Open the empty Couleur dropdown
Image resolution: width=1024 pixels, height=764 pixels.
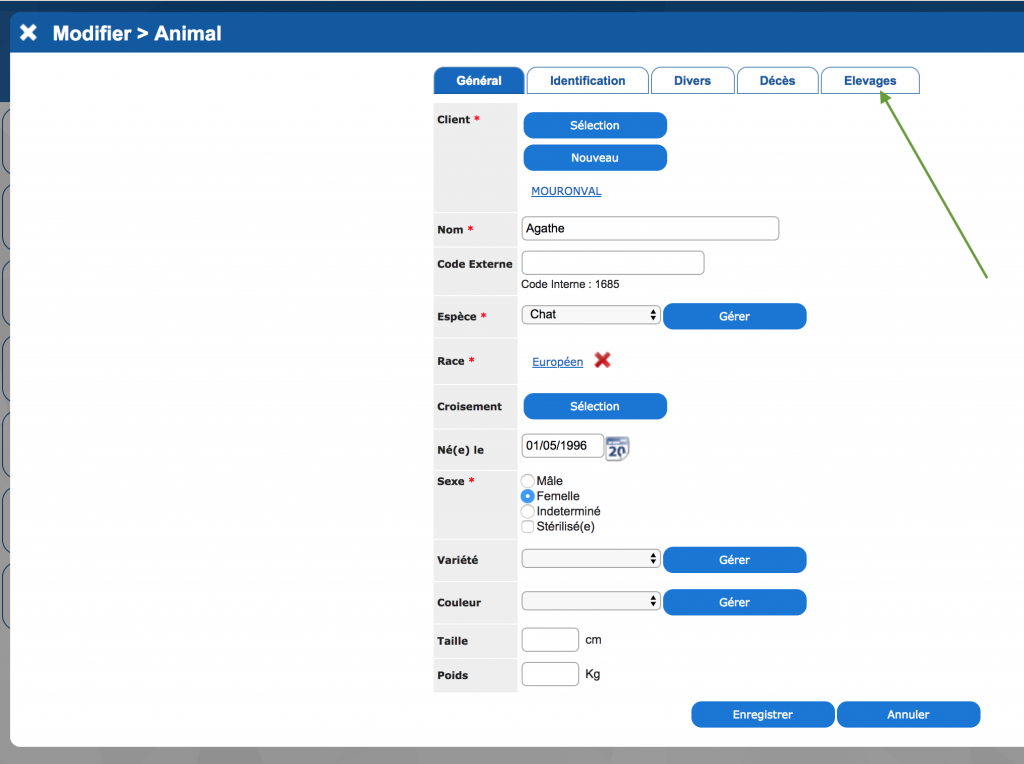tap(588, 601)
